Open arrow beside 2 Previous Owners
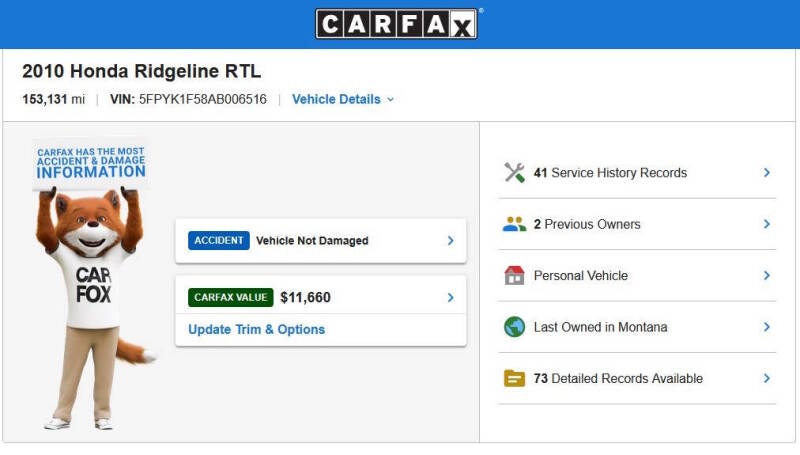800x455 pixels. [766, 224]
